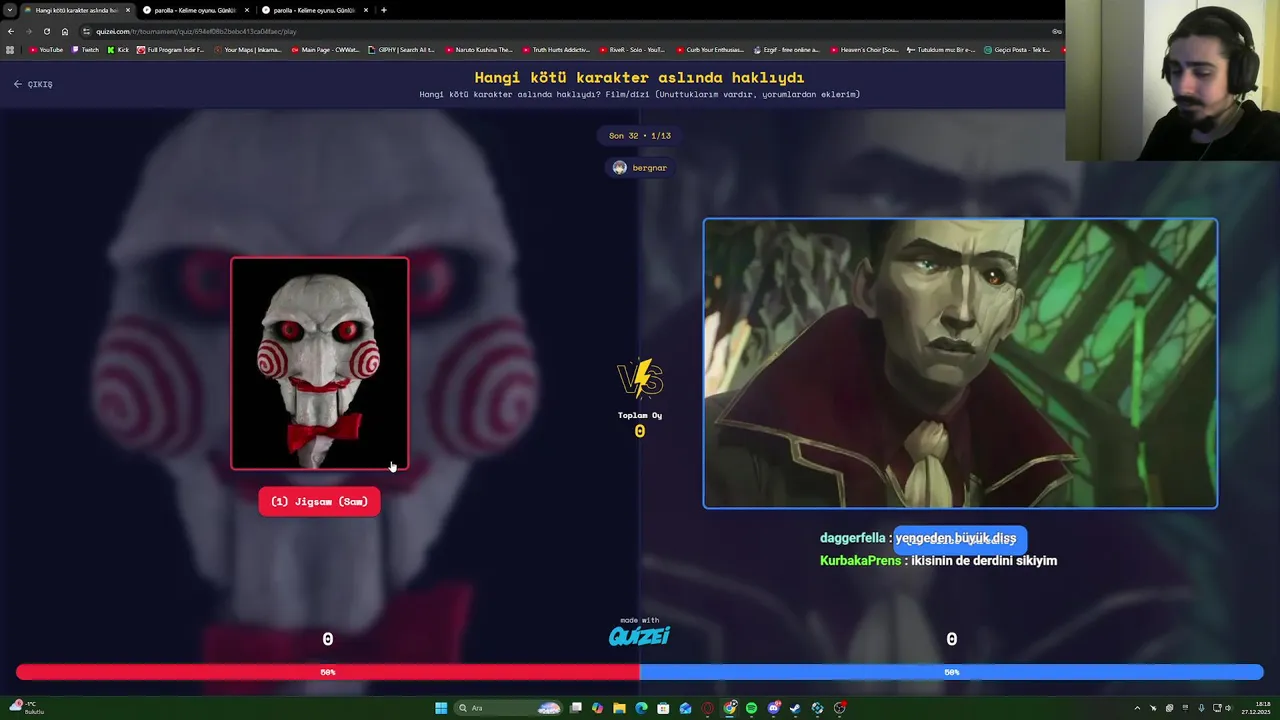1280x720 pixels.
Task: Open the Ezgif free online bookmark
Action: click(787, 49)
